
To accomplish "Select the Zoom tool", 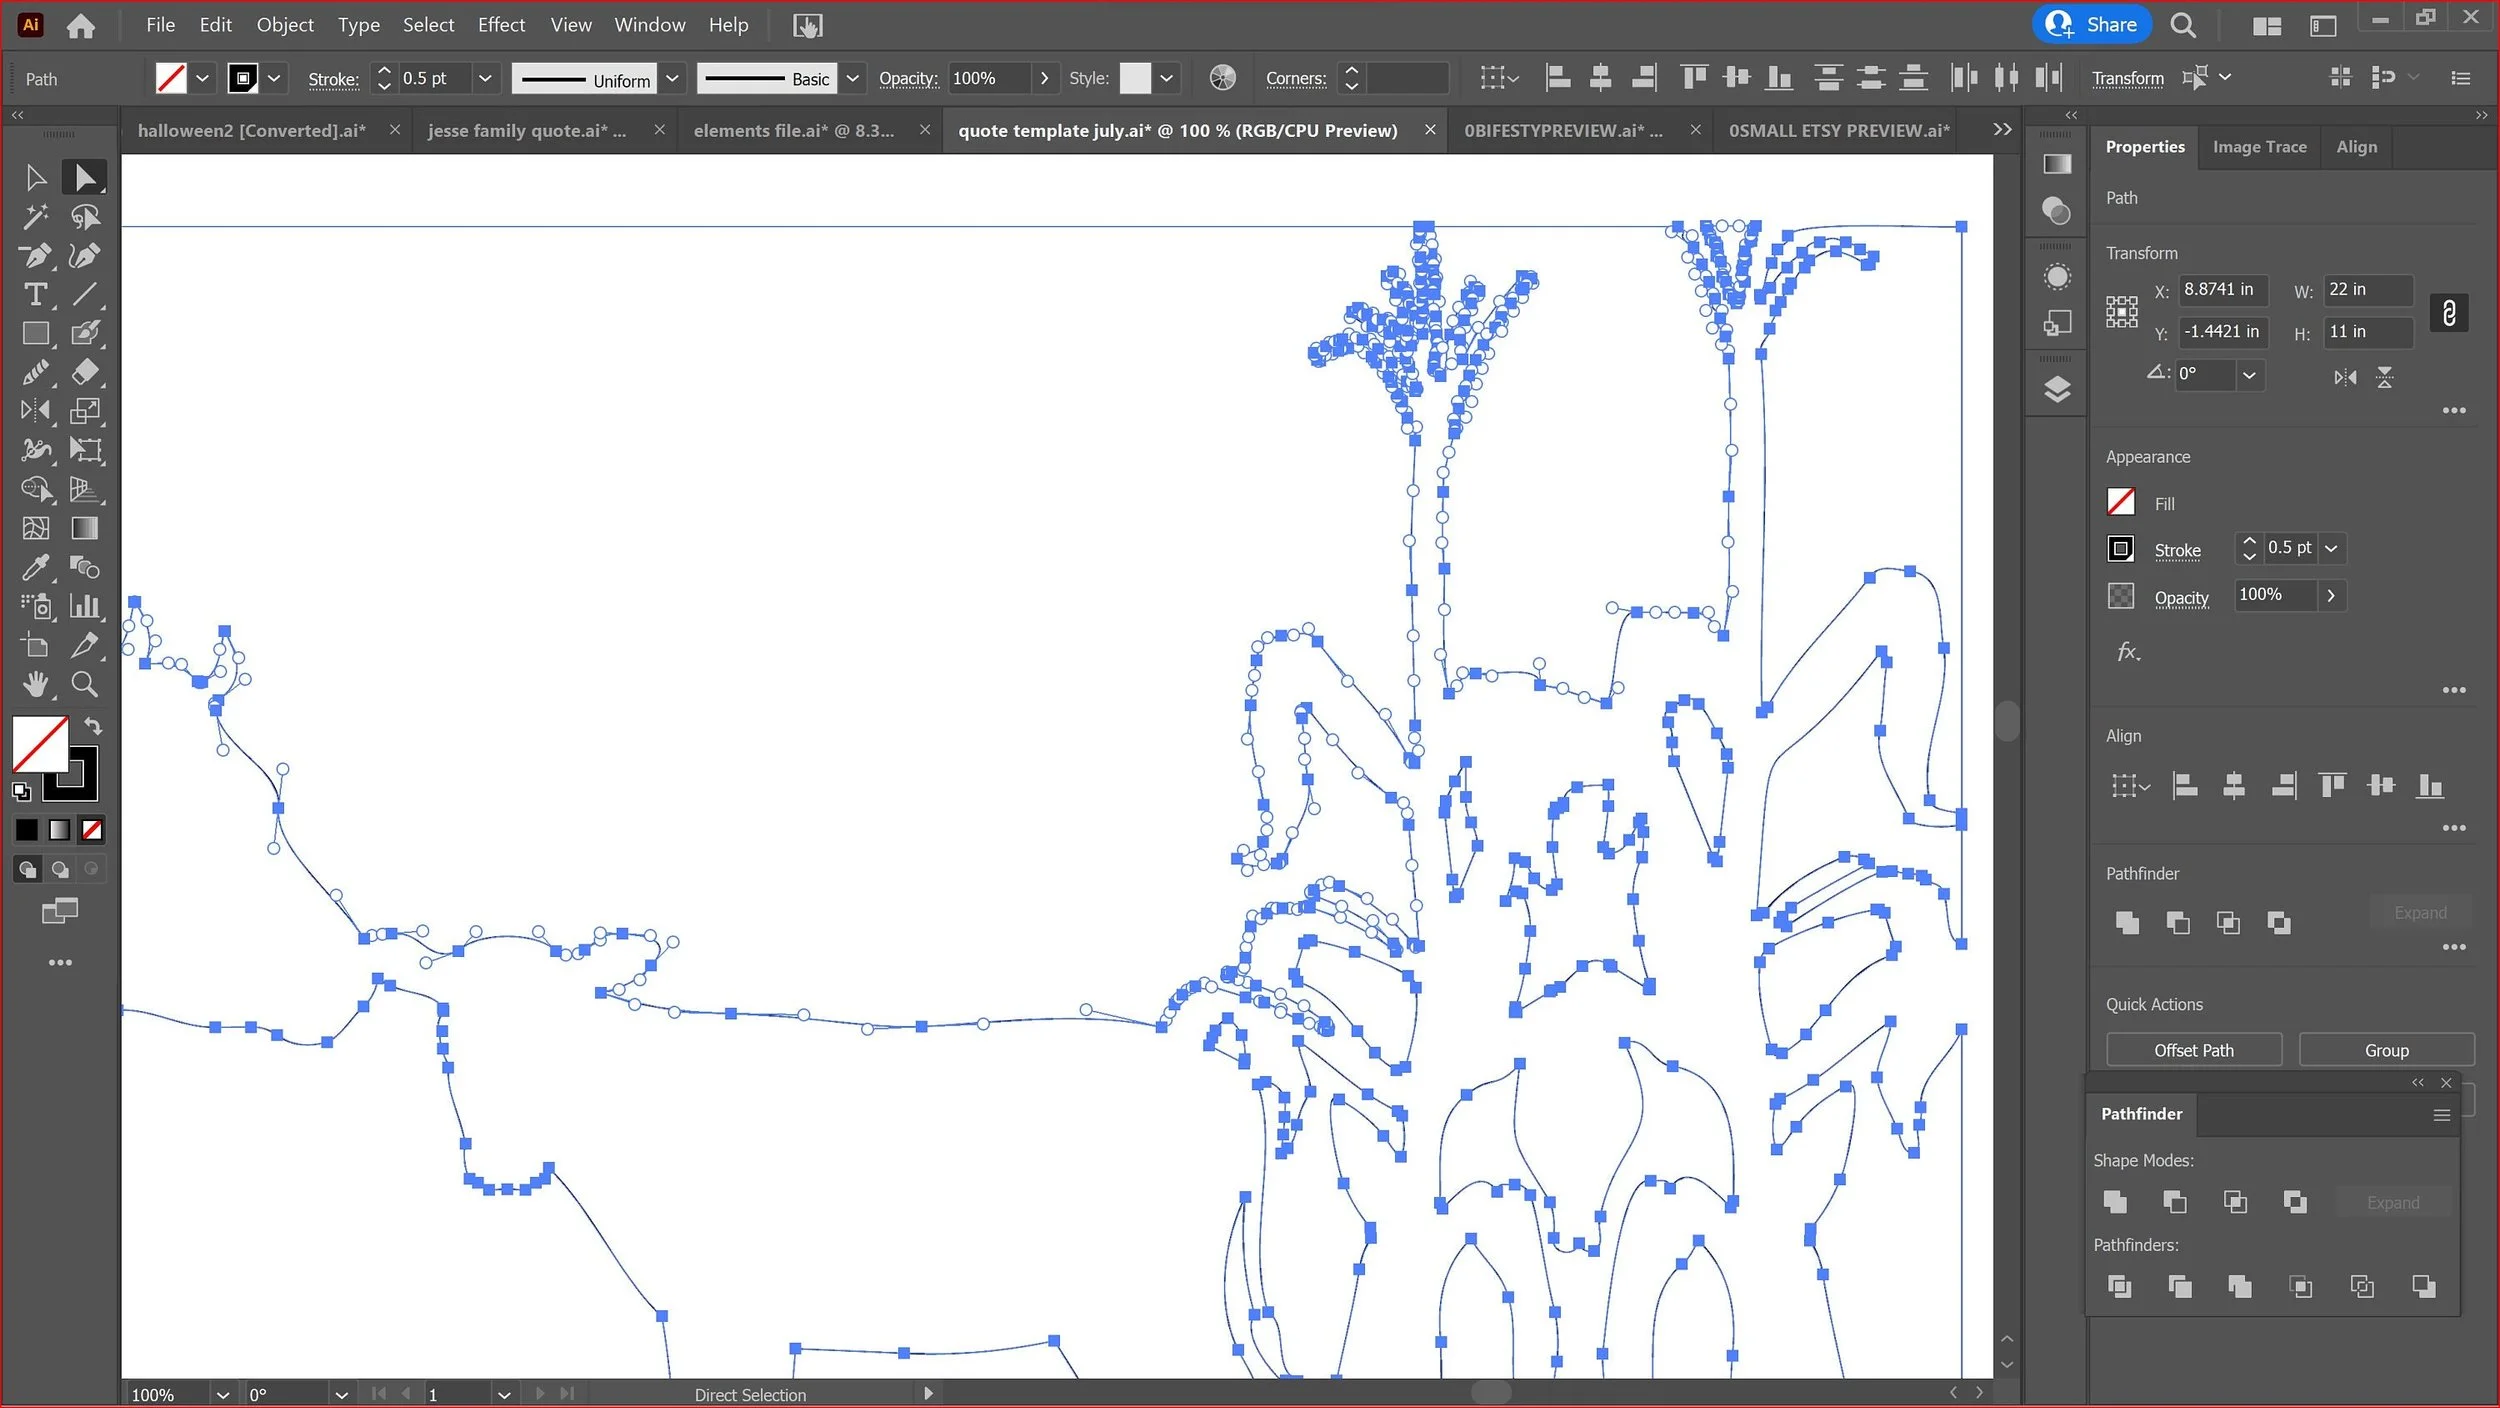I will click(85, 685).
